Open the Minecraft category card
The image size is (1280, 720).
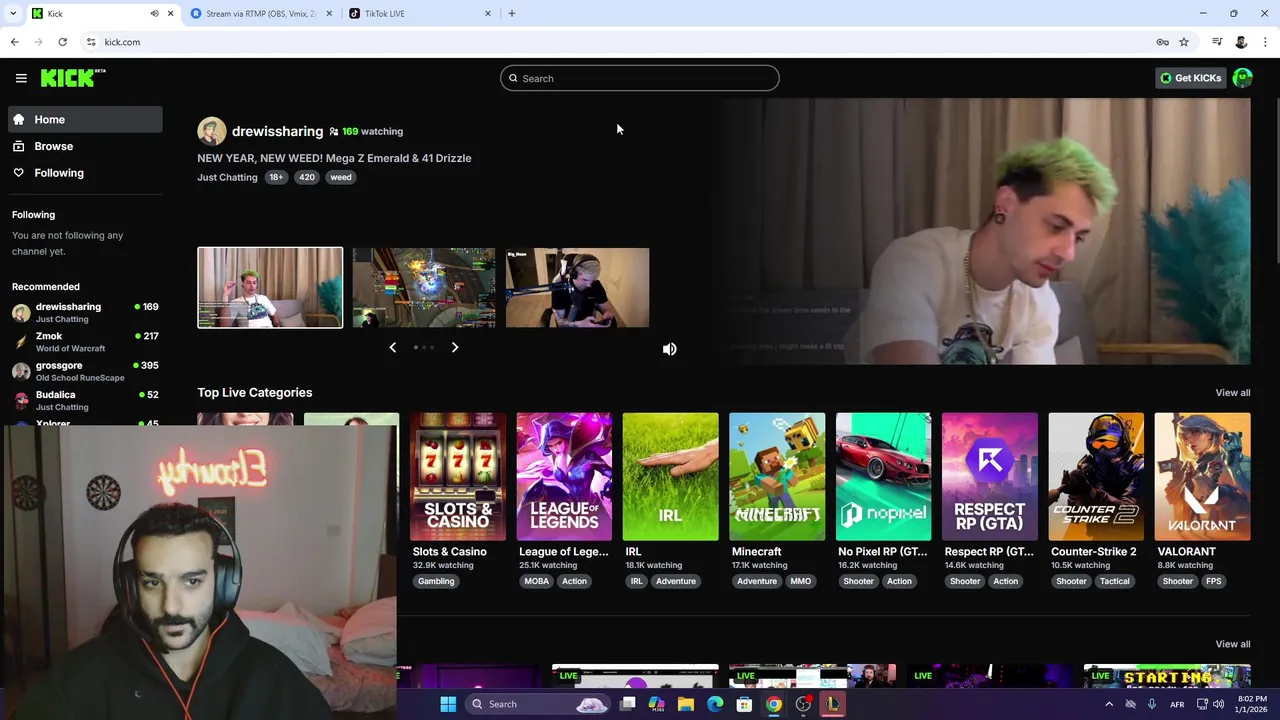coord(777,477)
